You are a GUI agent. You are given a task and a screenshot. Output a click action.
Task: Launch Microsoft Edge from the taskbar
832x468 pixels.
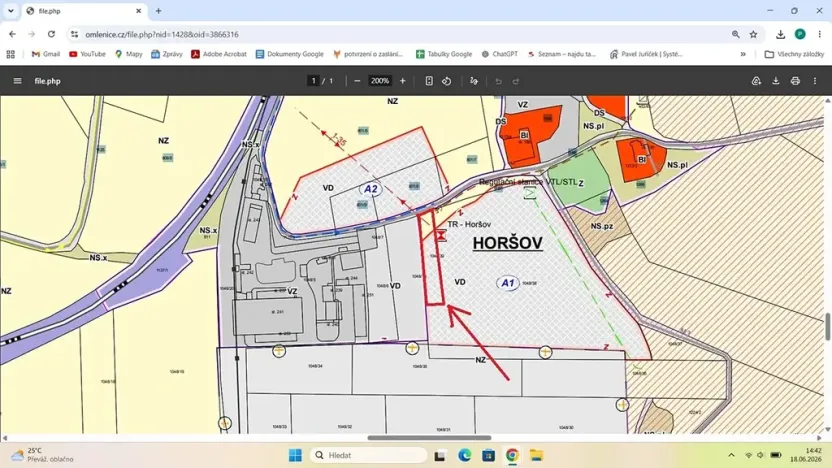(x=464, y=455)
